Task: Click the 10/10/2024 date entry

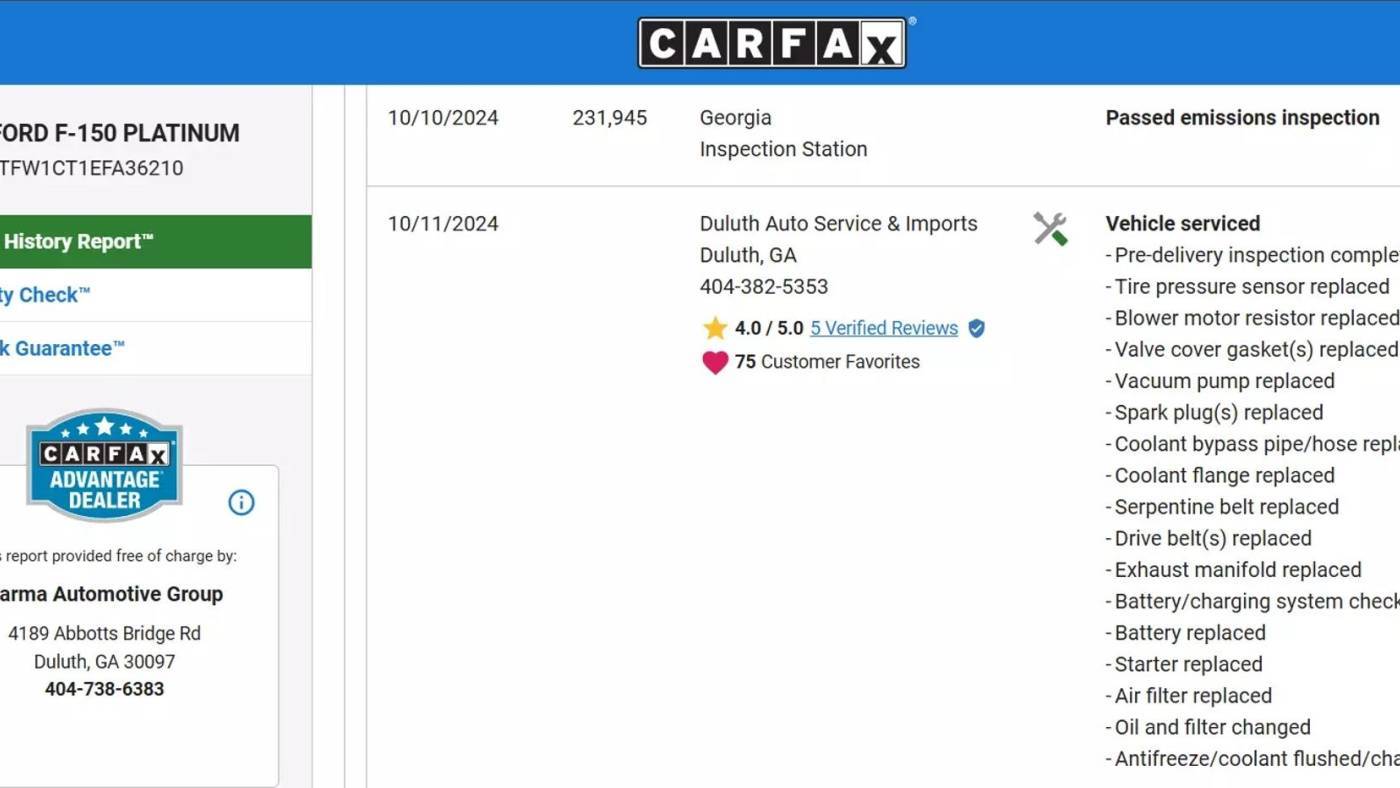Action: [443, 118]
